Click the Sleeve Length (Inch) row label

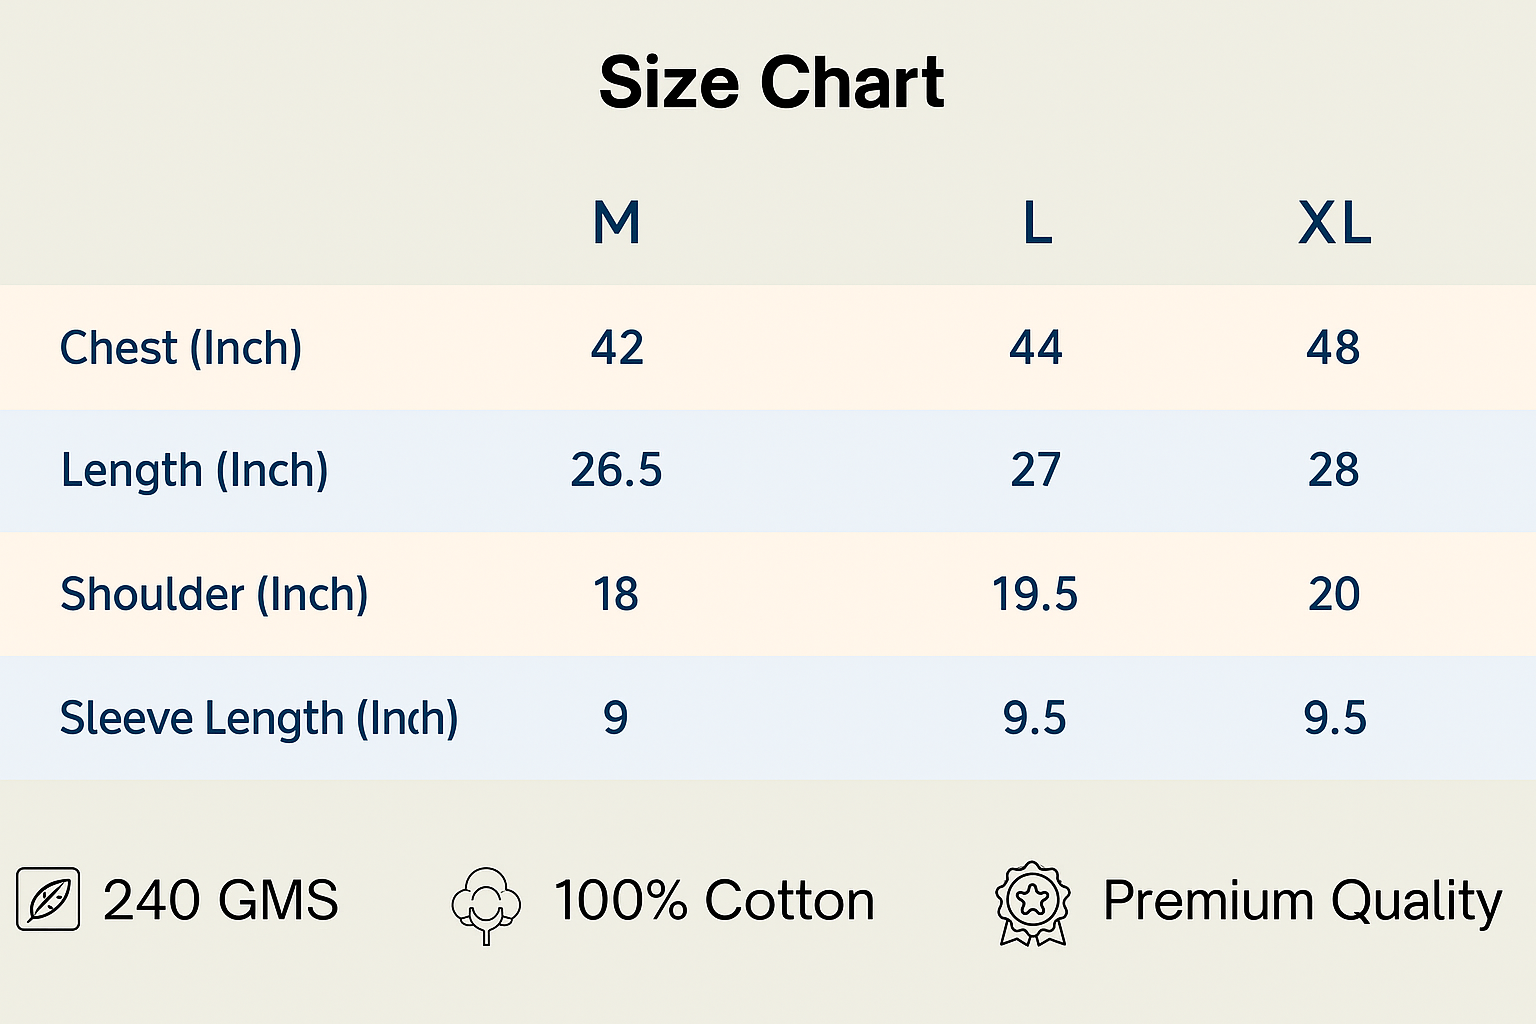(x=259, y=718)
